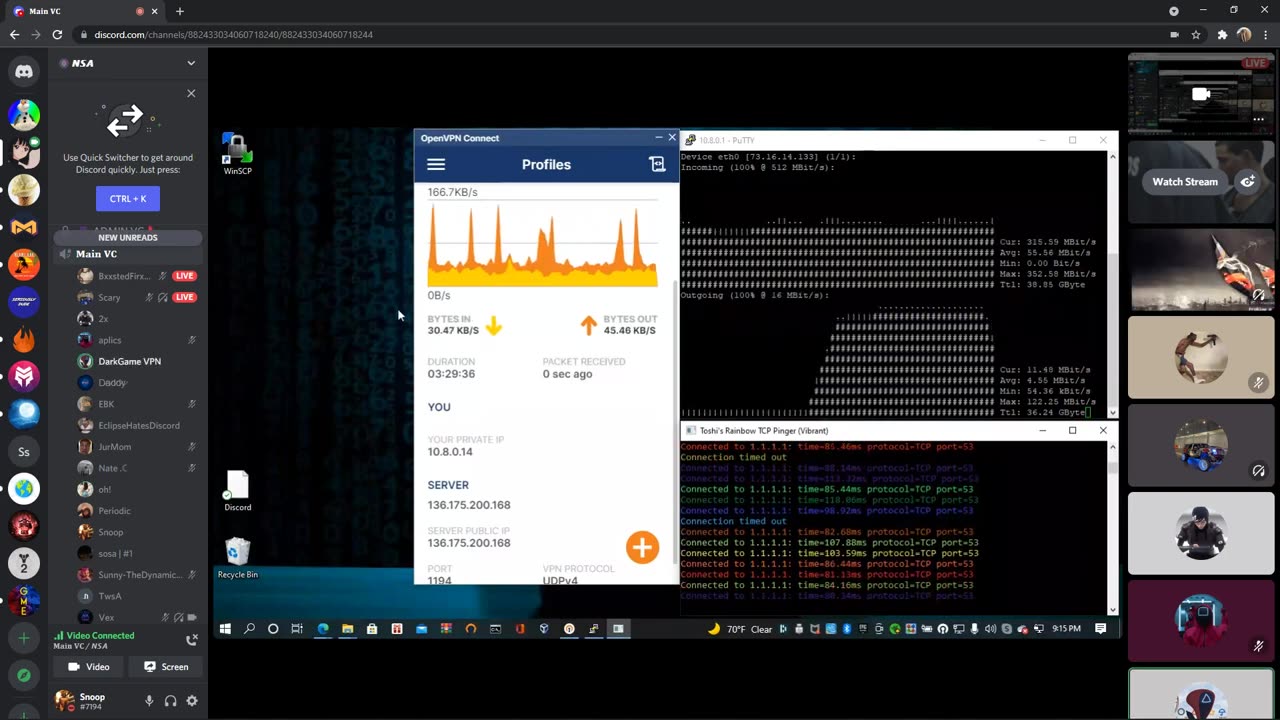The image size is (1280, 720).
Task: Click the Chrome back navigation arrow
Action: (14, 35)
